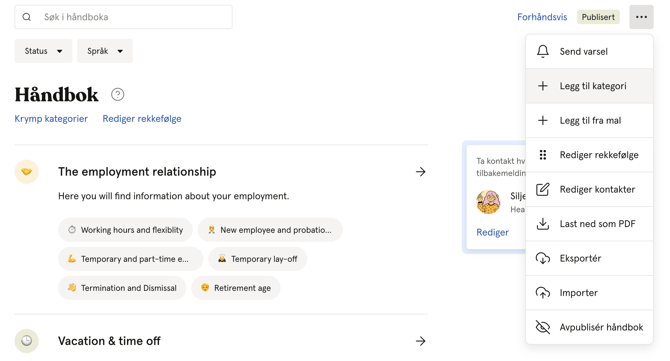Screen dimensions: 670x361
Task: Click the clock icon for Vacation & time off
Action: click(26, 341)
